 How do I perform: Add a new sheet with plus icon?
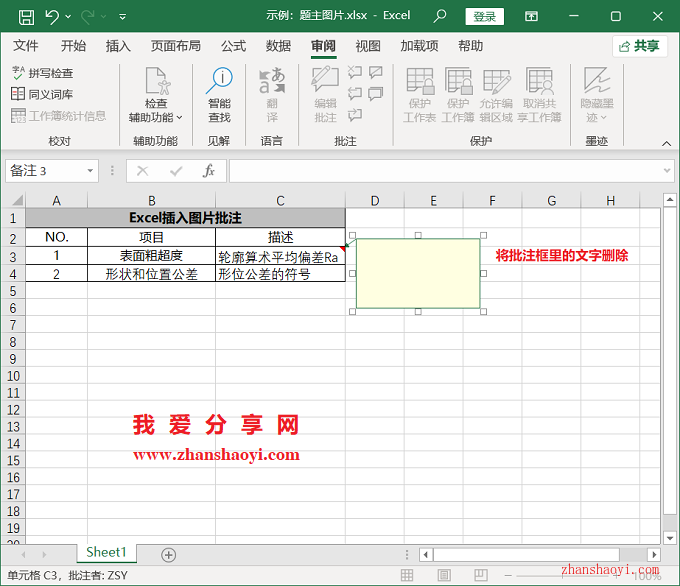[x=168, y=555]
